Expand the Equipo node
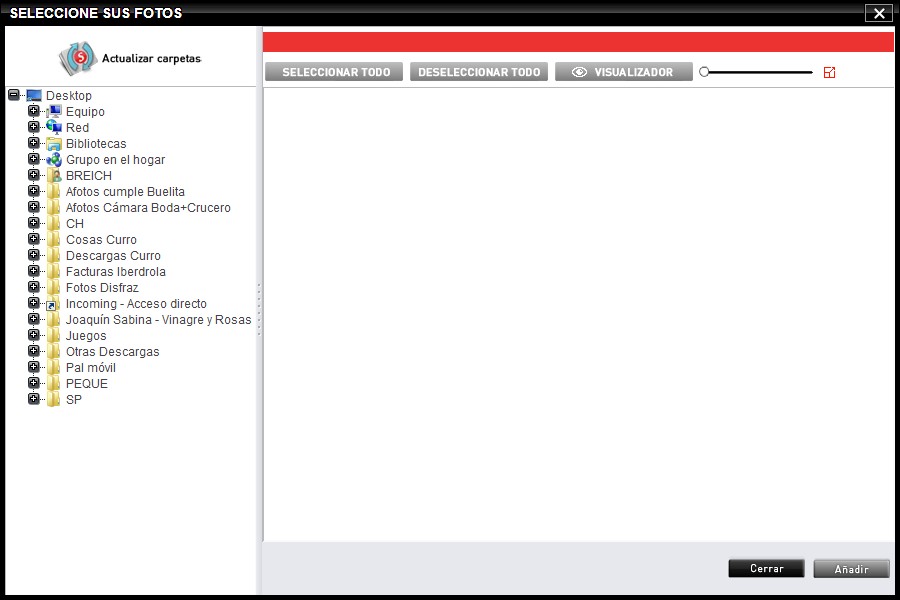 click(34, 111)
